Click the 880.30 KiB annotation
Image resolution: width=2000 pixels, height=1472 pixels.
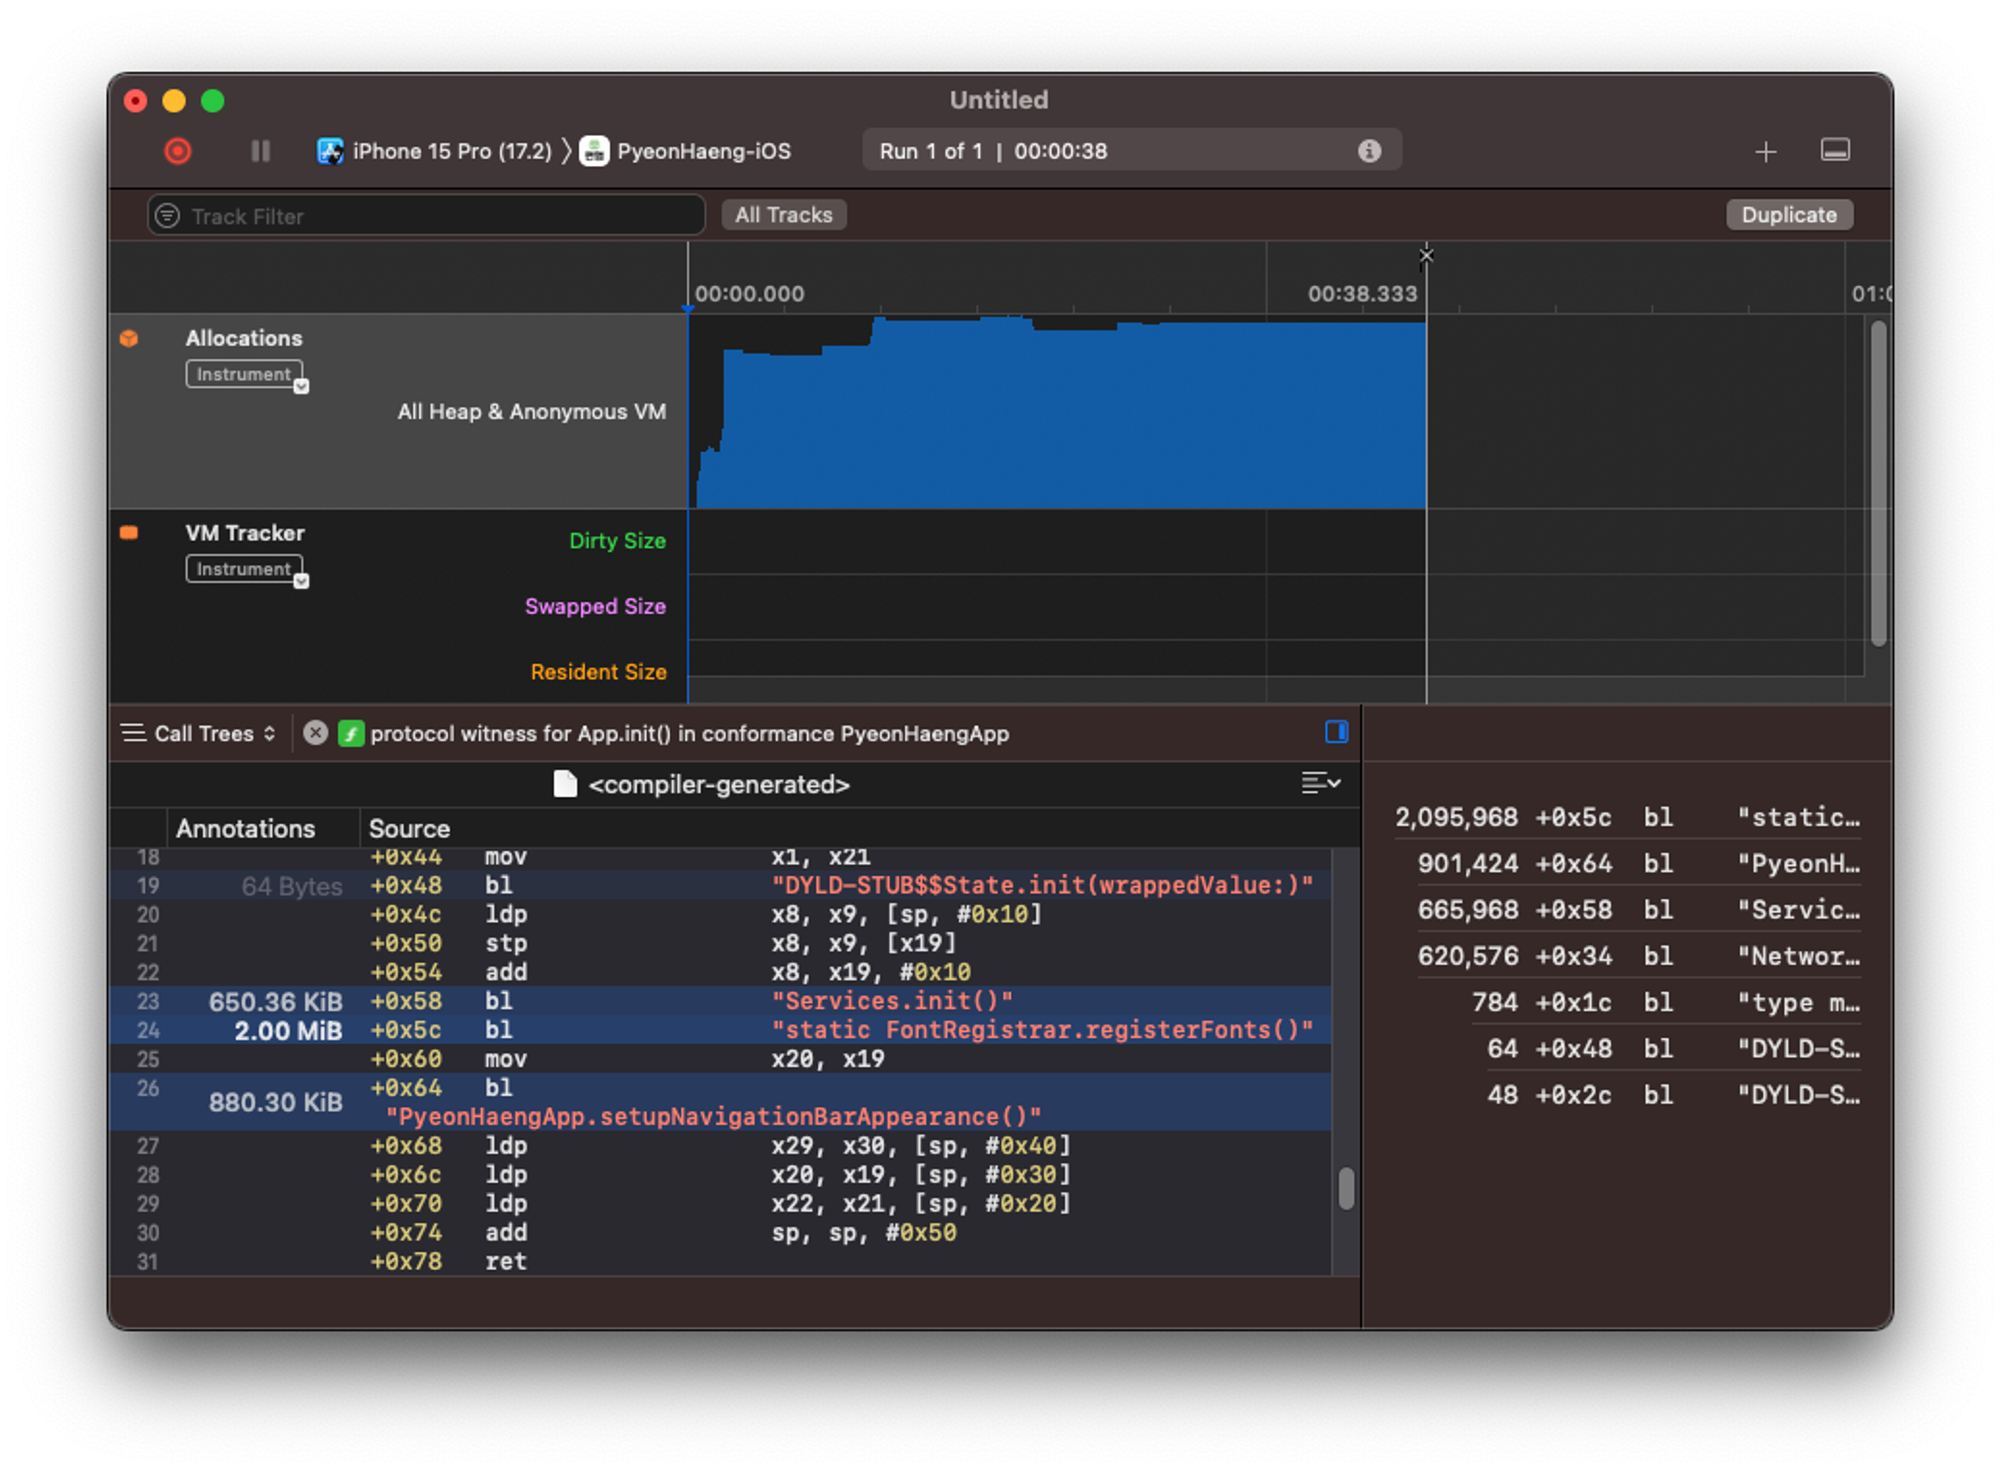tap(275, 1102)
